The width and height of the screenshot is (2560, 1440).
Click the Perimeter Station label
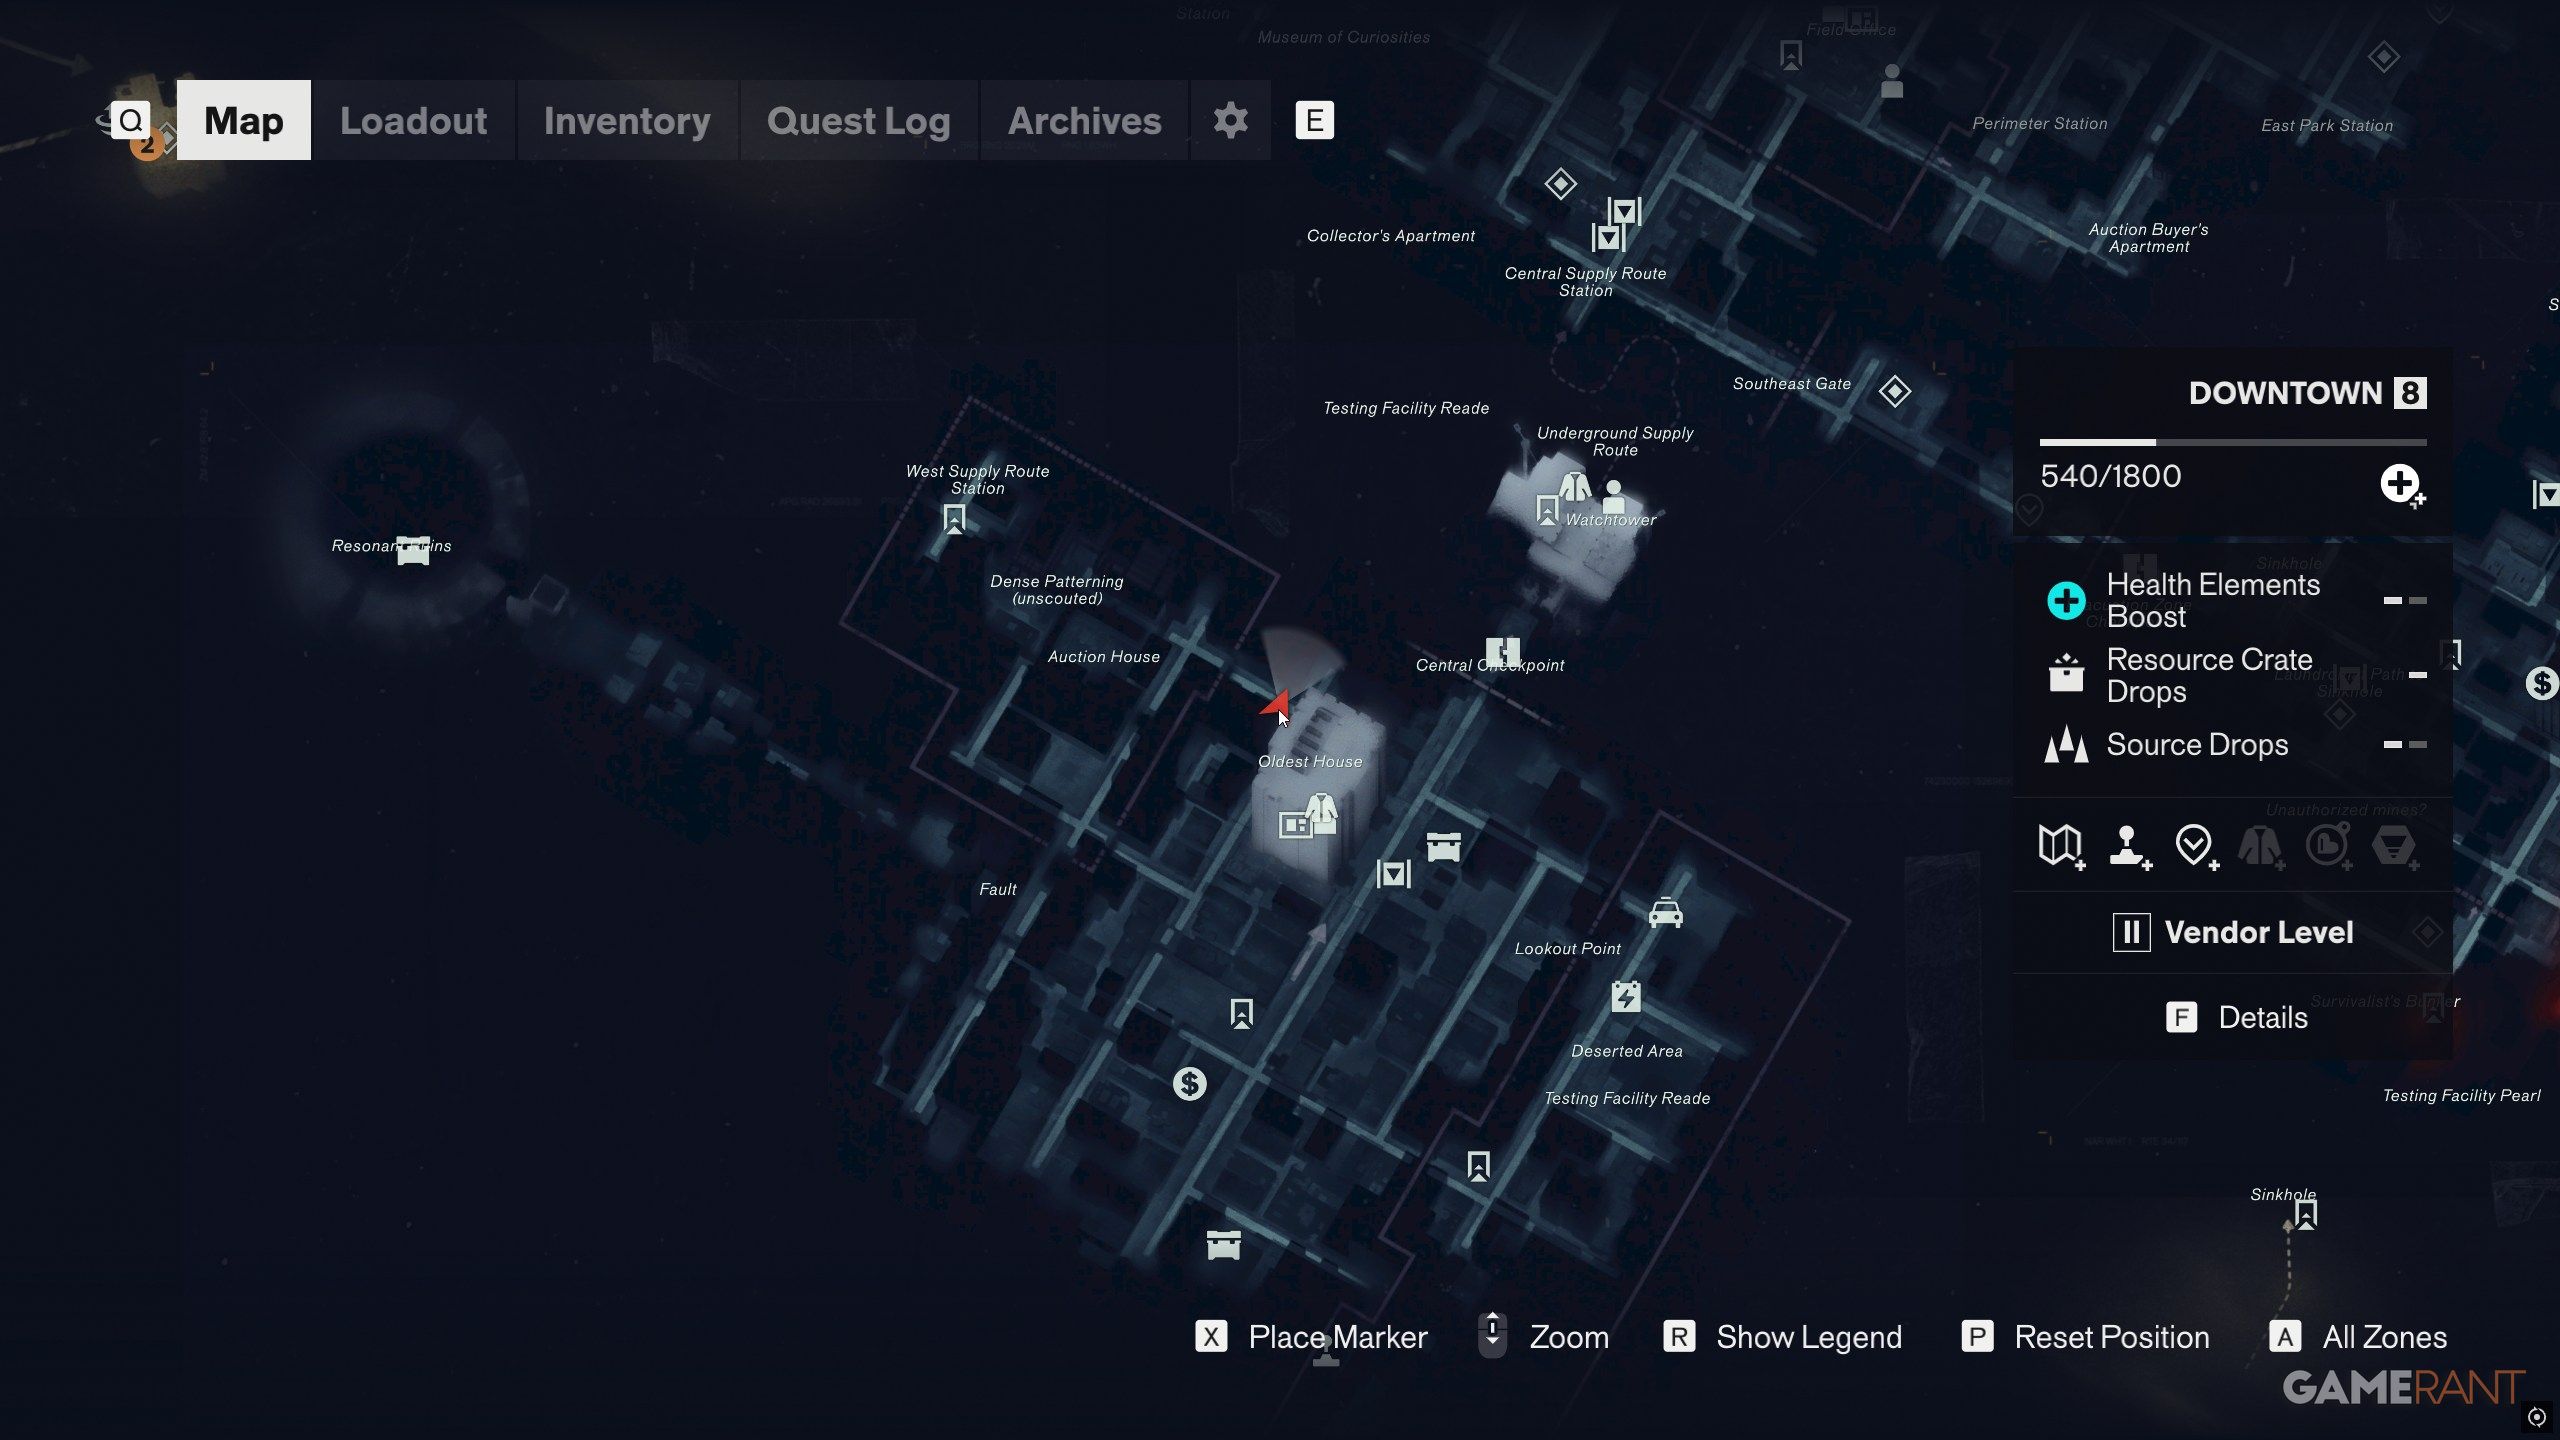click(x=2040, y=123)
